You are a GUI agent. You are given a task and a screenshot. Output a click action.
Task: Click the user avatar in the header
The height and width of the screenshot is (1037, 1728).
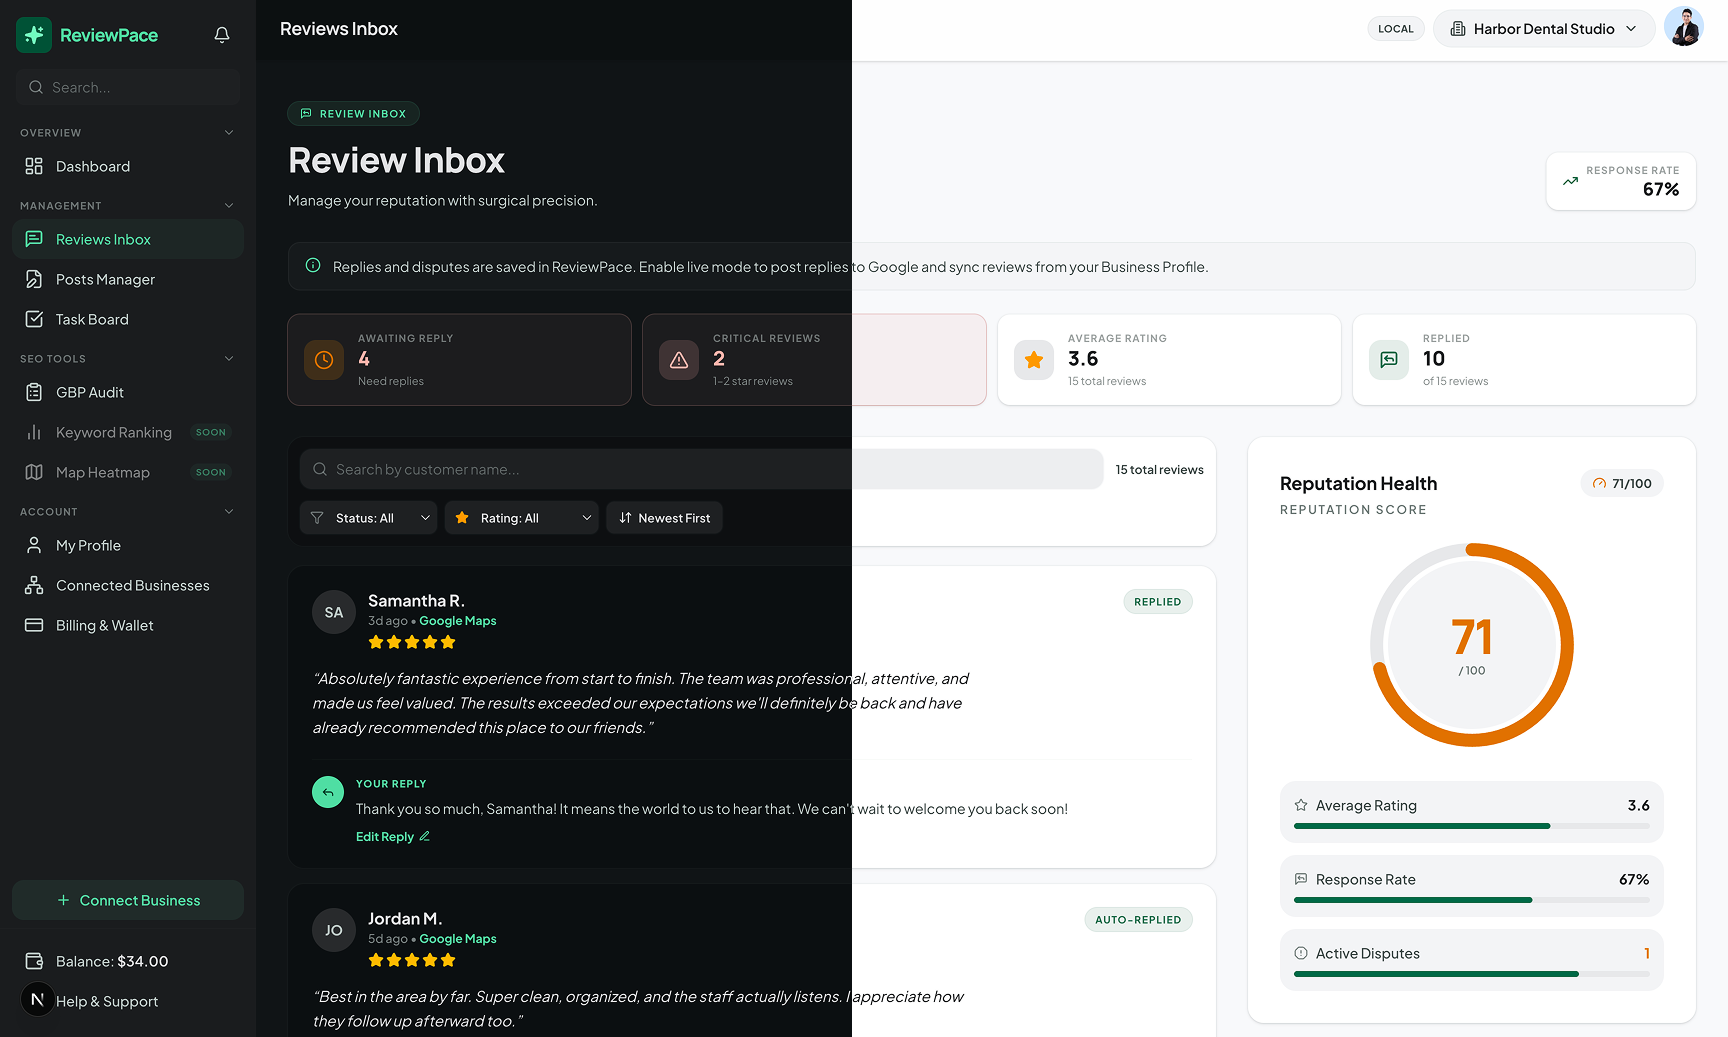(x=1684, y=28)
